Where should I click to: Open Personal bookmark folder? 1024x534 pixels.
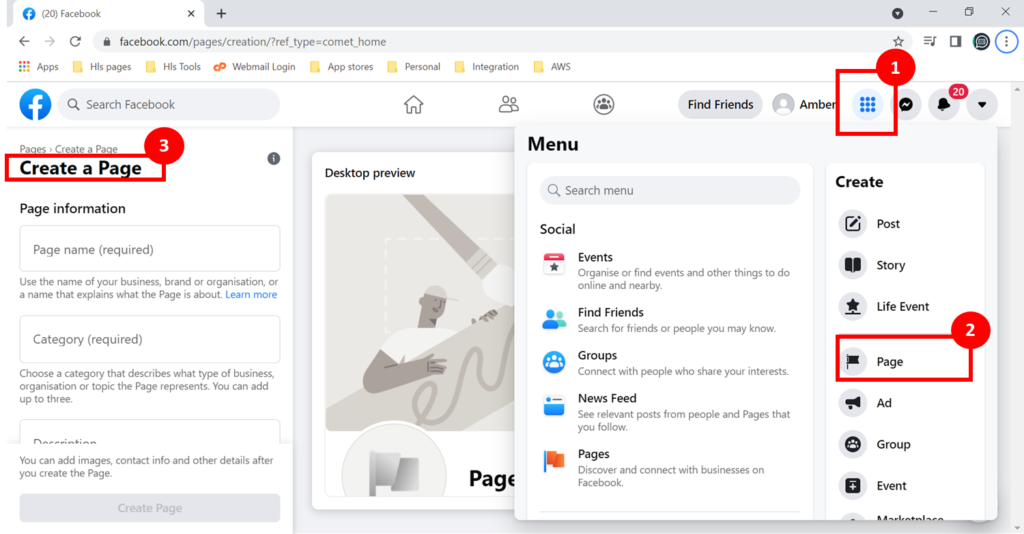point(414,67)
